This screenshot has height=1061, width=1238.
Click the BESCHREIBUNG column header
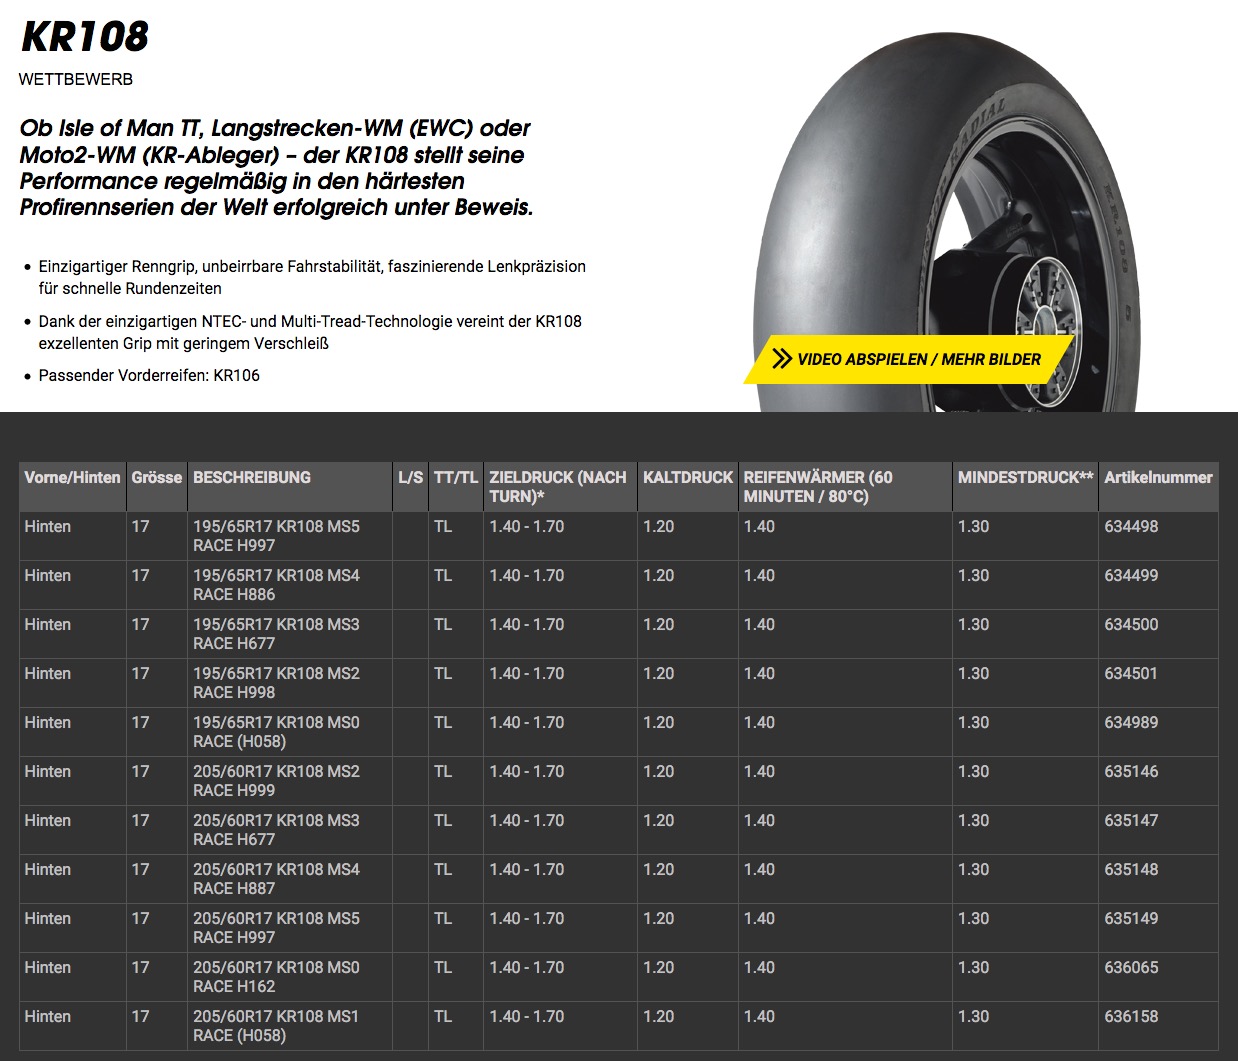coord(252,478)
